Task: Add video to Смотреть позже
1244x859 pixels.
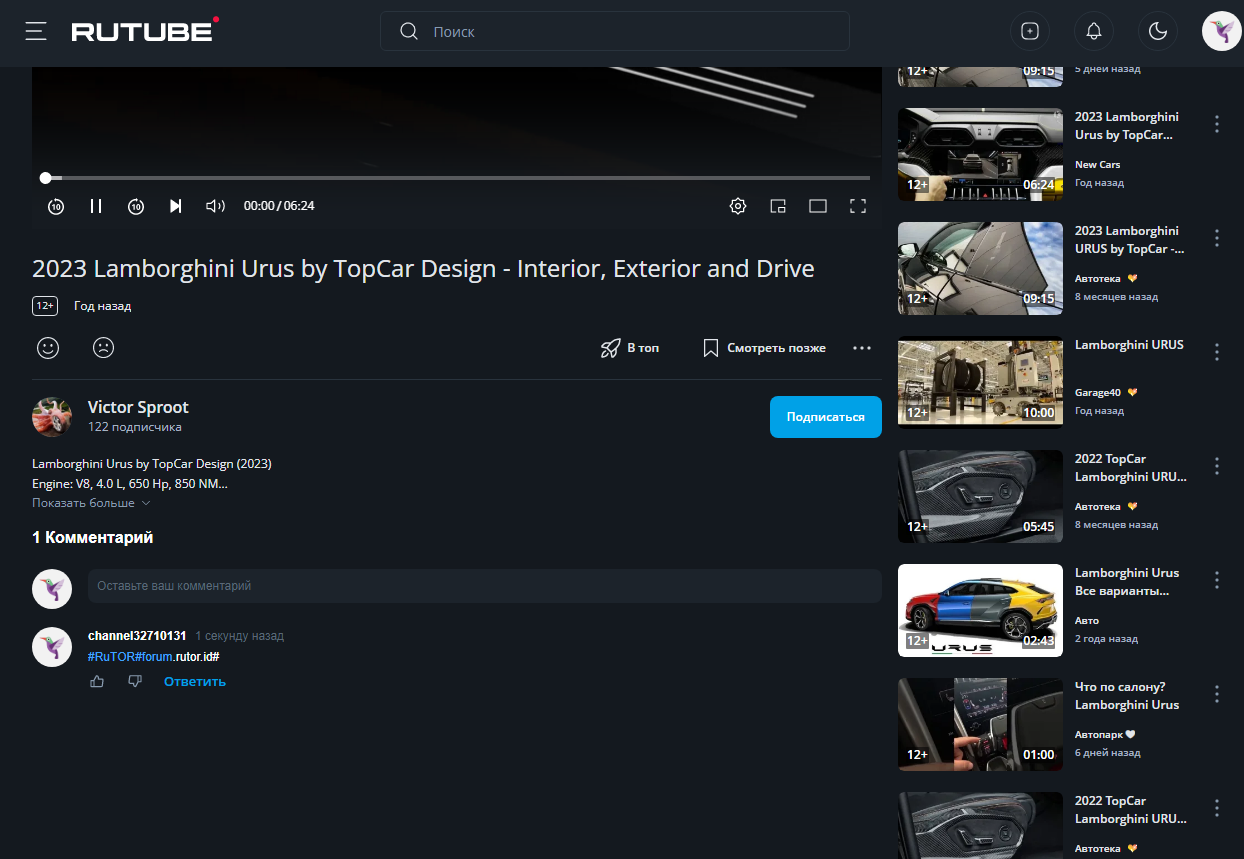Action: (x=765, y=348)
